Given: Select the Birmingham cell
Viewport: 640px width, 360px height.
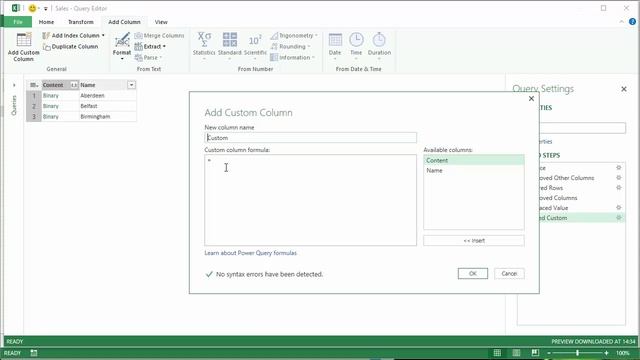Looking at the screenshot, I should (107, 117).
